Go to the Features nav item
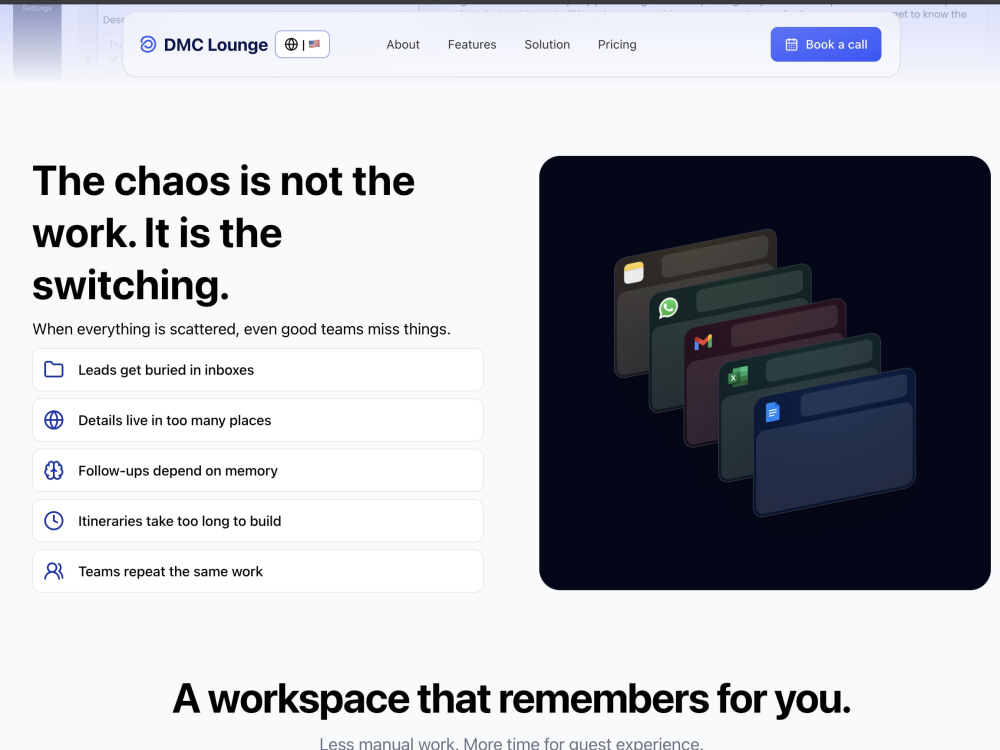 [x=472, y=45]
